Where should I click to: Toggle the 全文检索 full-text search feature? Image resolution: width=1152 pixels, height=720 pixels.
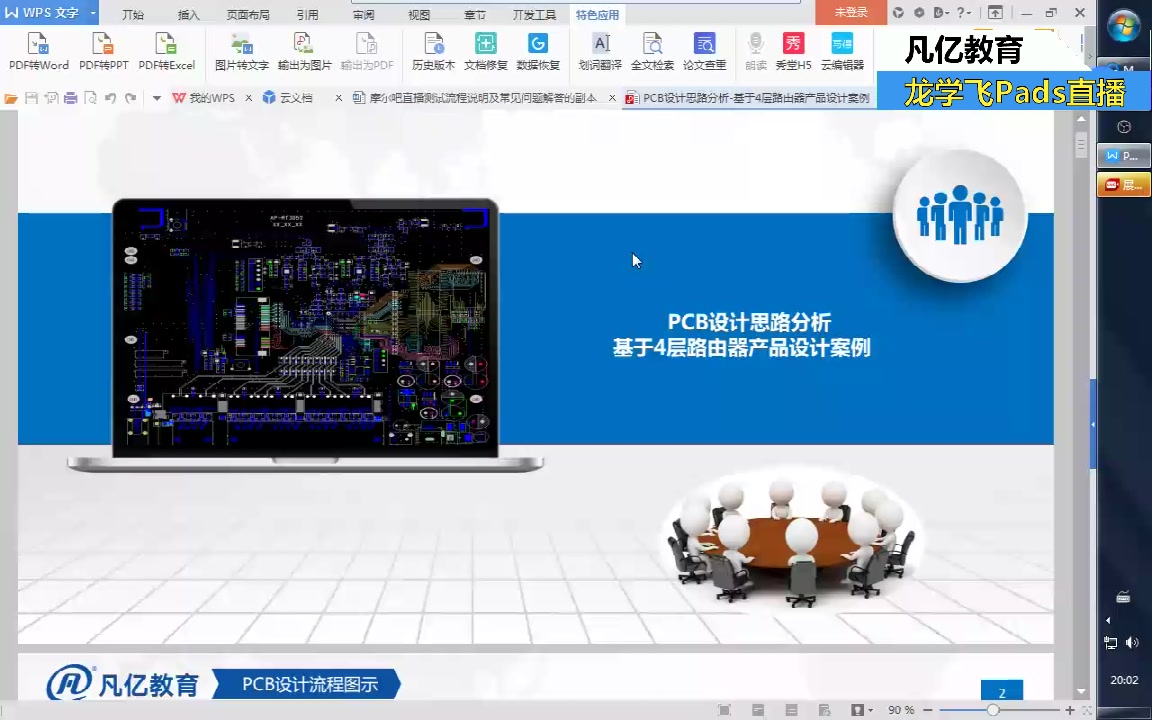click(653, 50)
